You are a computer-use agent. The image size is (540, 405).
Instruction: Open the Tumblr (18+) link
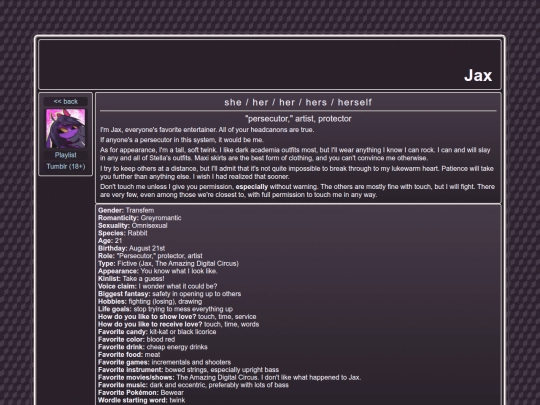65,166
